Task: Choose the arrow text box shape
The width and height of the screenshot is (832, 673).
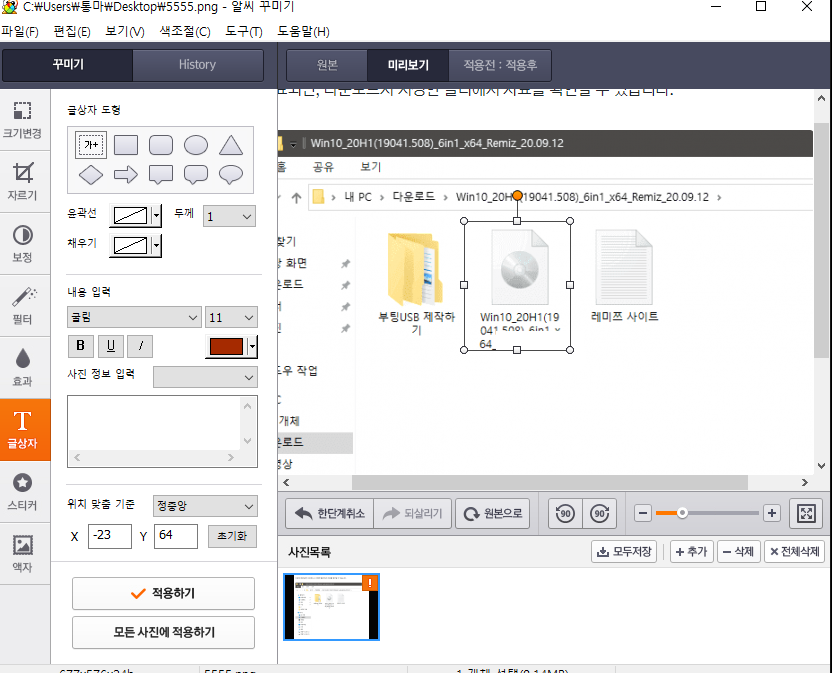Action: [x=126, y=175]
